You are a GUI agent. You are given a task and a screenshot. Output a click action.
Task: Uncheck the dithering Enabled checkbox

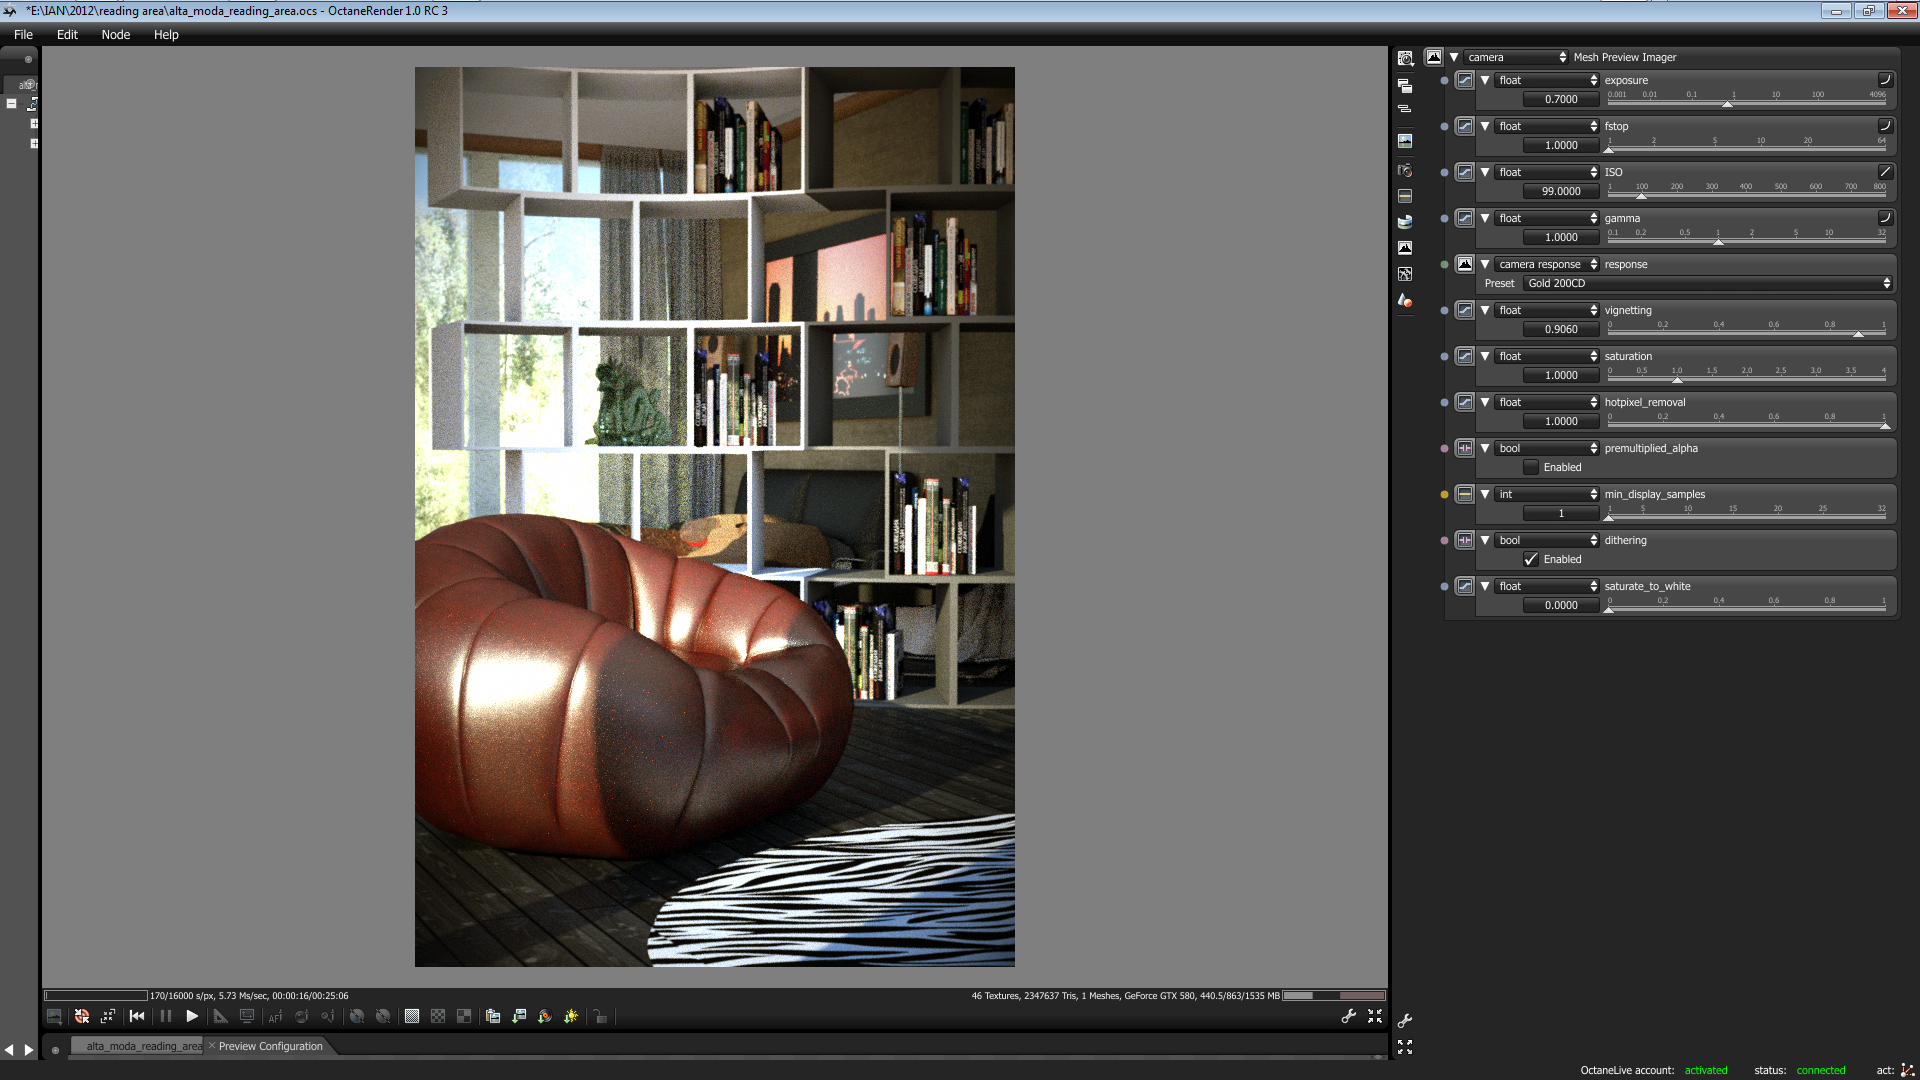click(1531, 559)
